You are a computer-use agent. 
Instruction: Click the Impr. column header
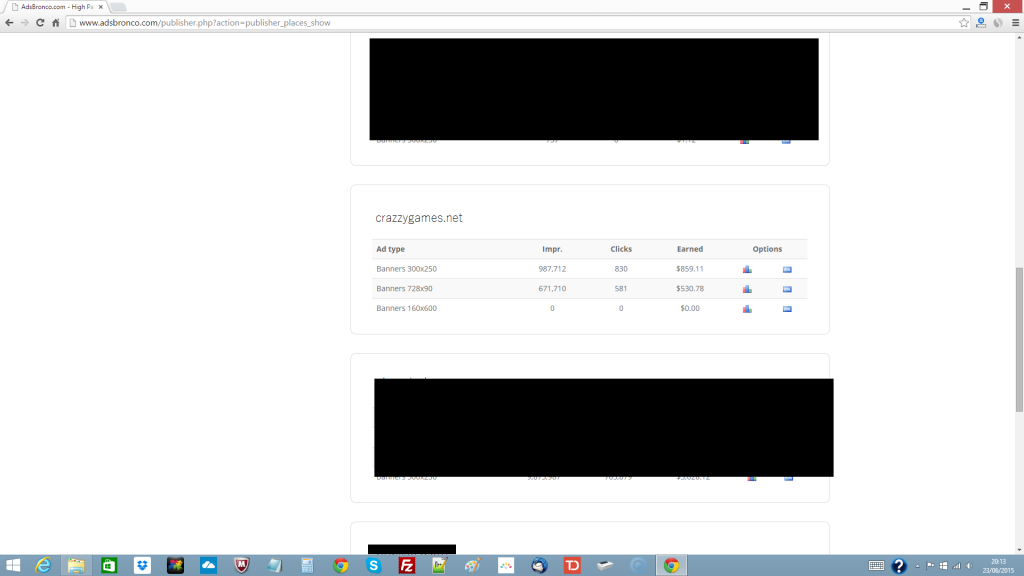click(552, 249)
